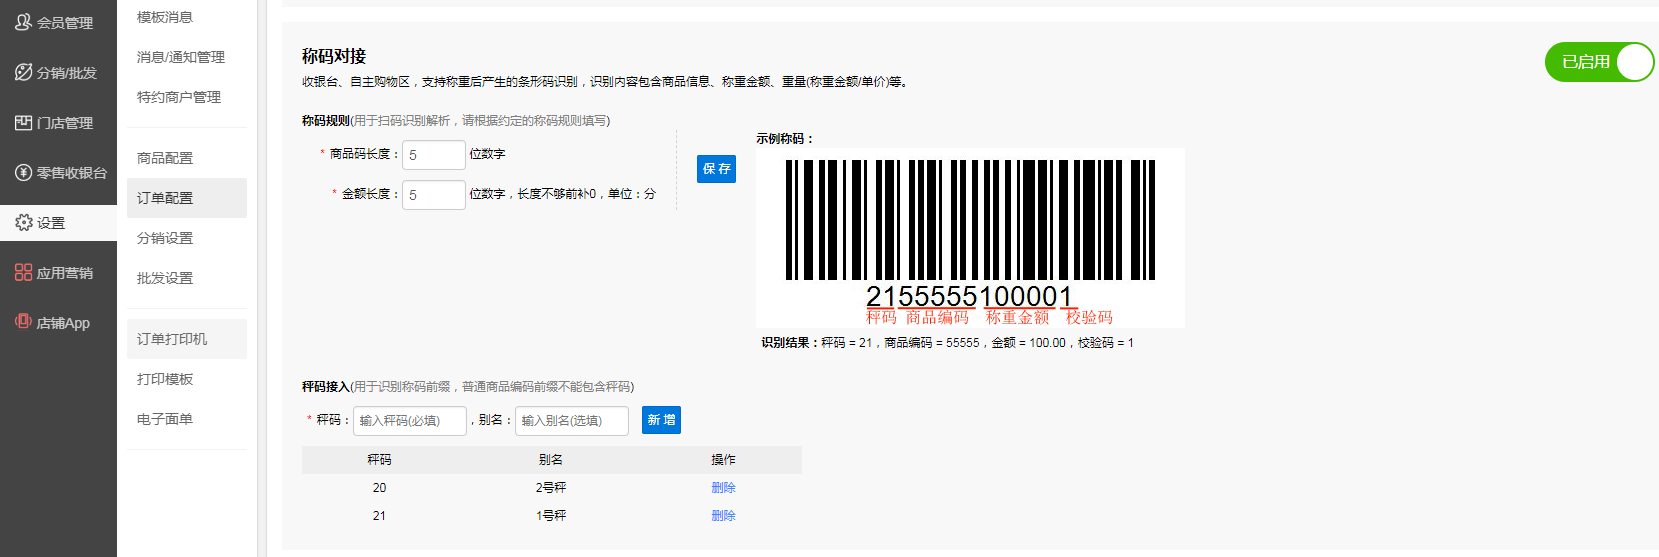Click the 设置 gear icon
The width and height of the screenshot is (1659, 557).
tap(23, 222)
